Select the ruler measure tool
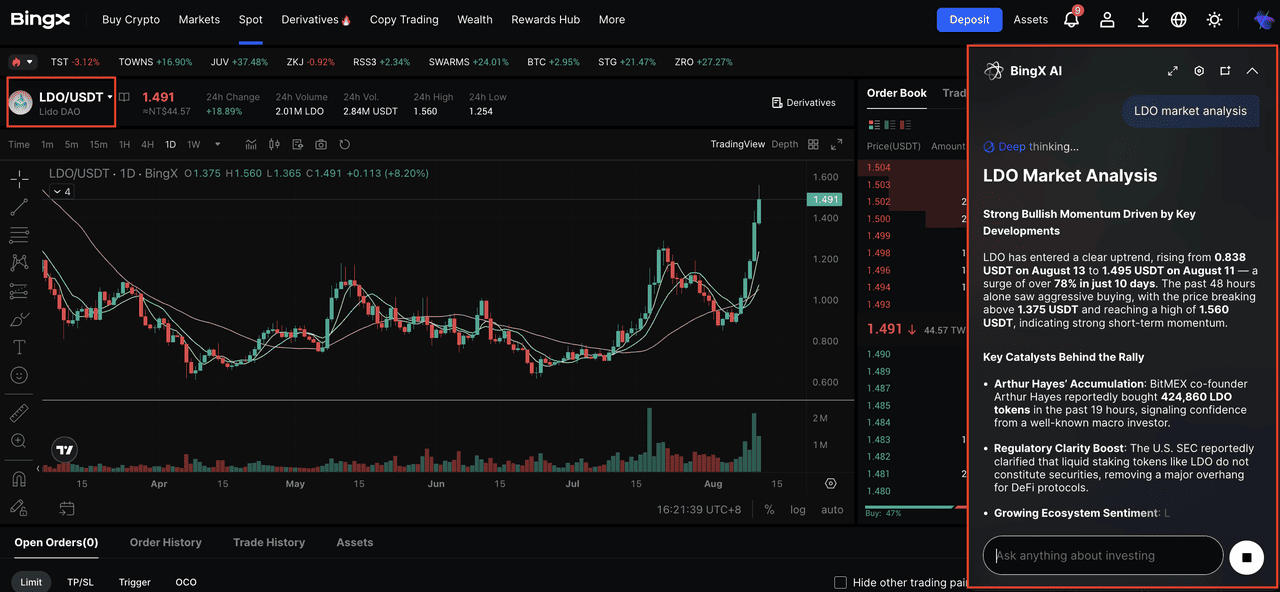 point(19,412)
